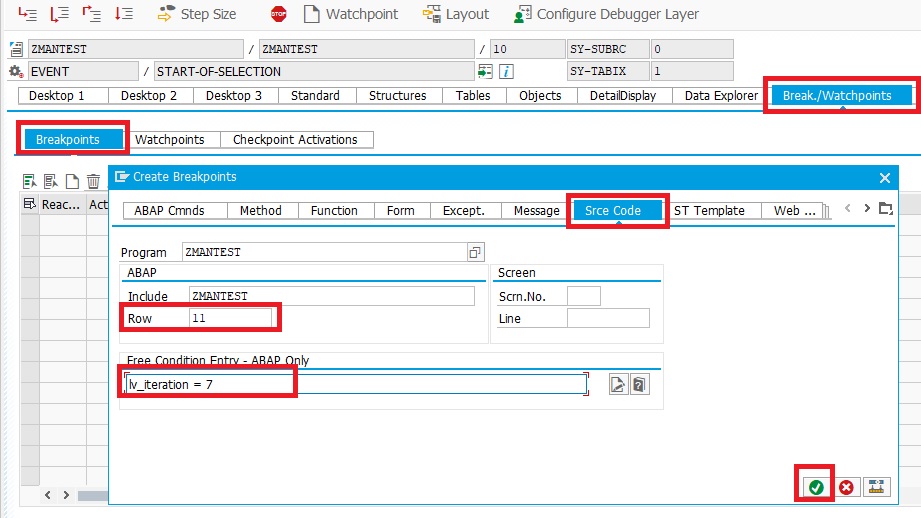The width and height of the screenshot is (921, 518).
Task: Click the right scroll arrow below the table
Action: point(66,495)
